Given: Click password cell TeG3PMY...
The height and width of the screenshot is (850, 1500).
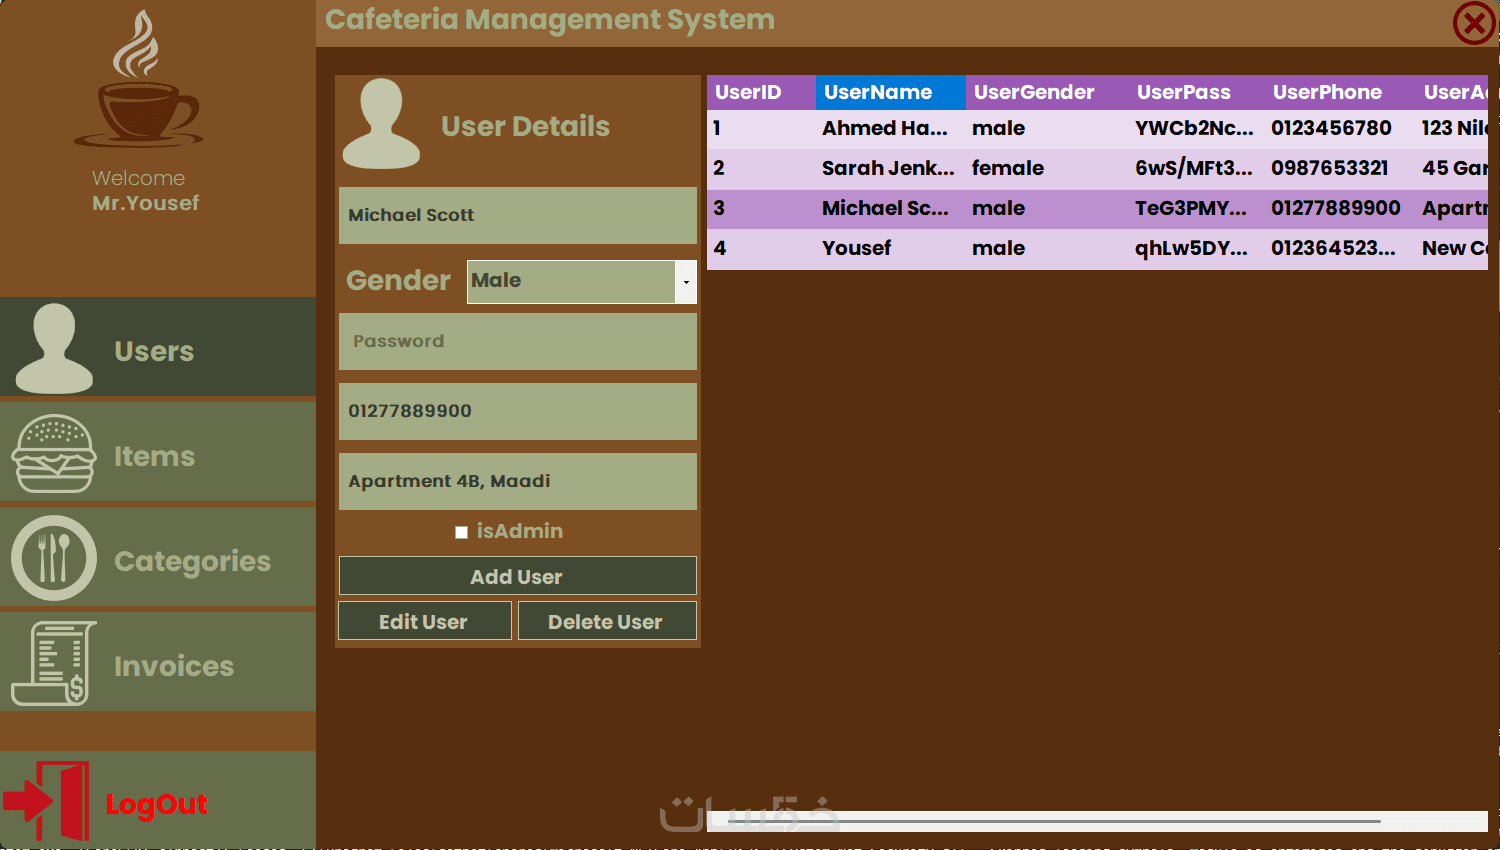Looking at the screenshot, I should (x=1197, y=208).
